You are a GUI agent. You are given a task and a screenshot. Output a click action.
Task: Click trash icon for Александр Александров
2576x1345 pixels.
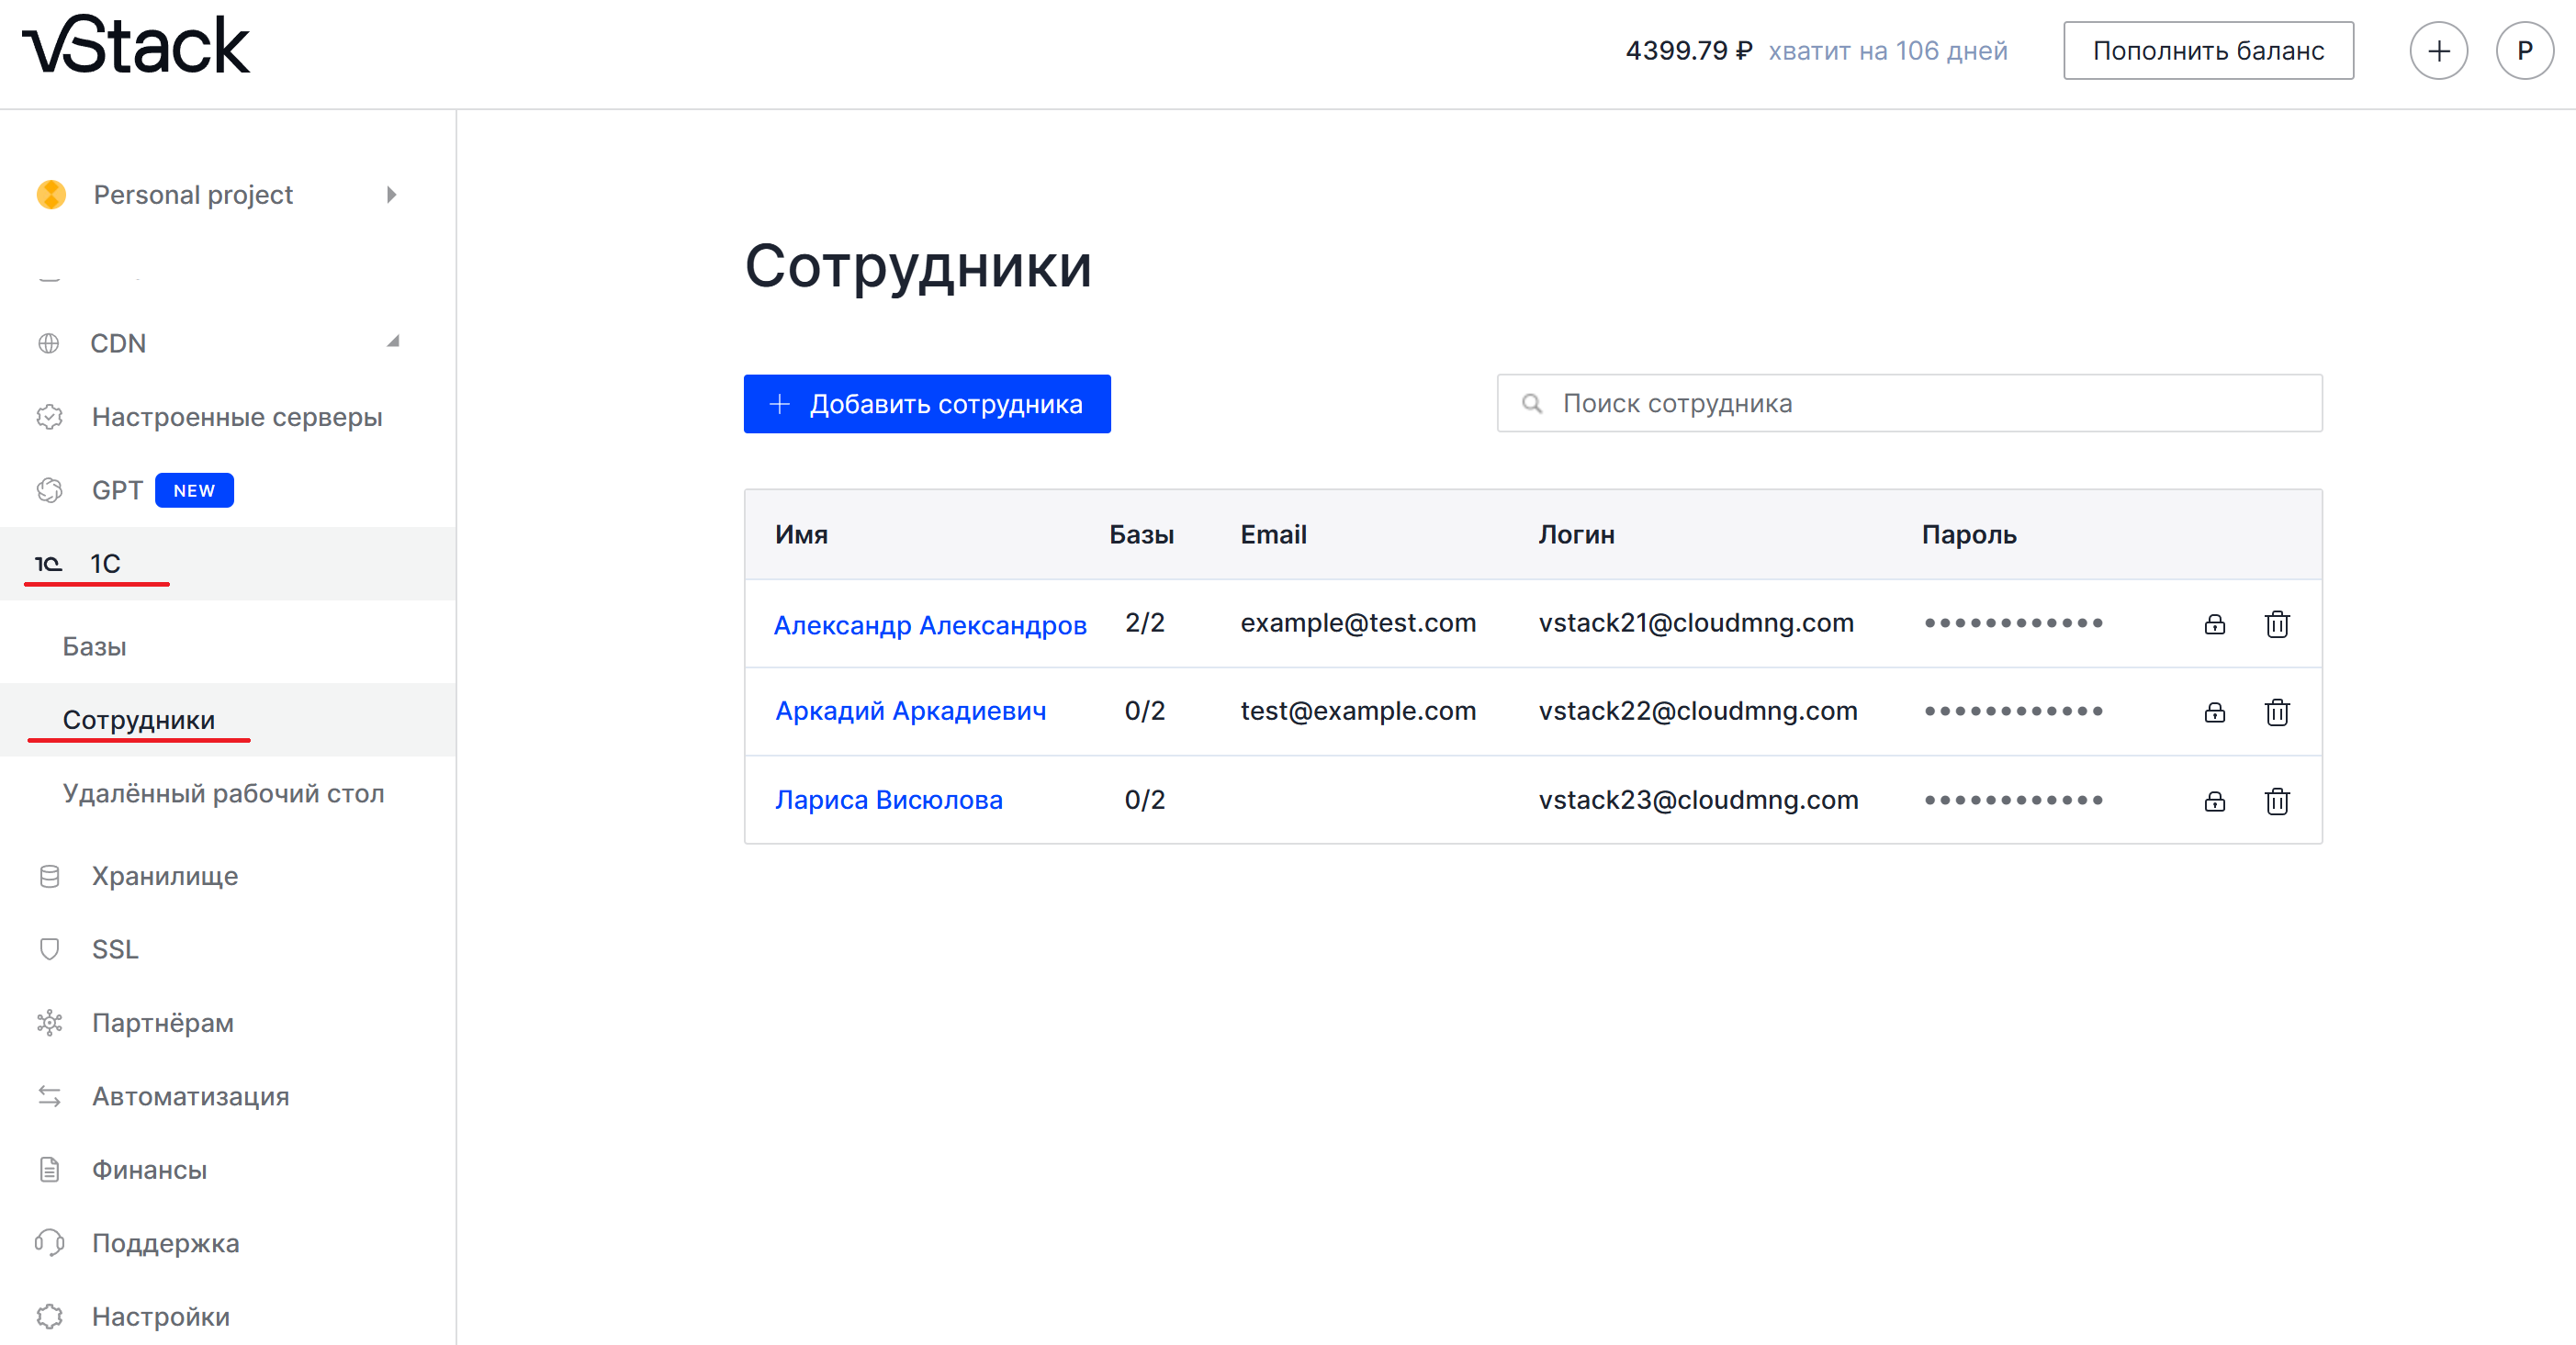click(2276, 624)
